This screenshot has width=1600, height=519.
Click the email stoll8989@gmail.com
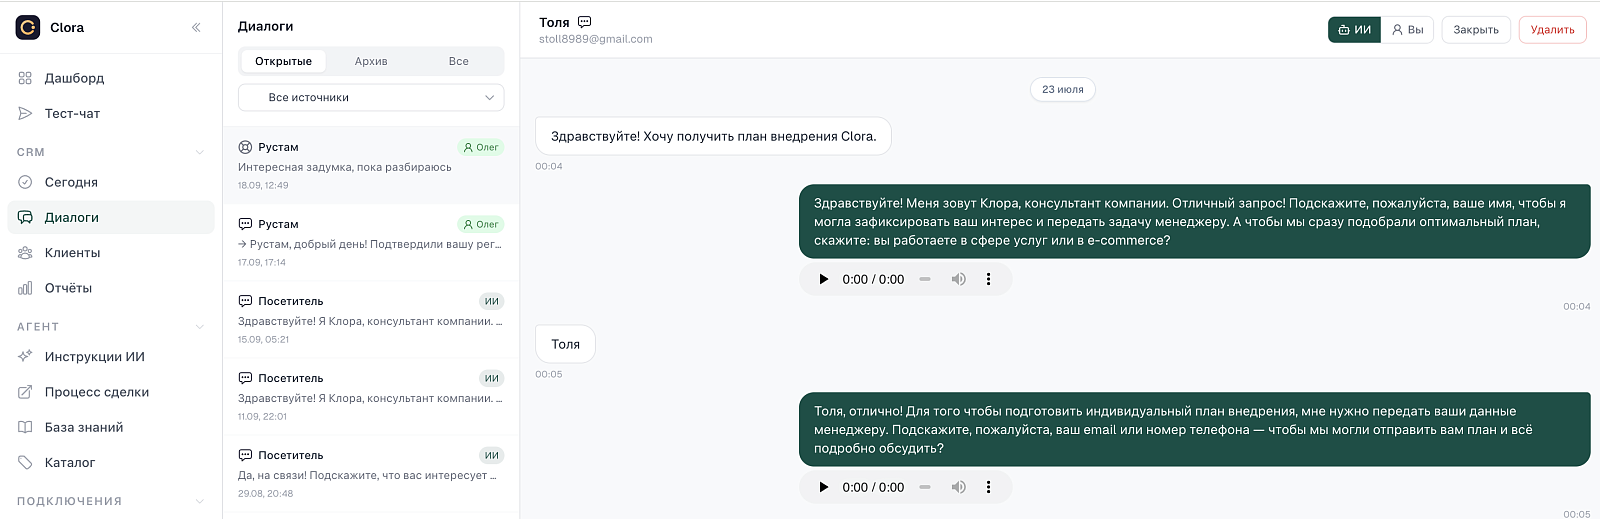click(596, 39)
